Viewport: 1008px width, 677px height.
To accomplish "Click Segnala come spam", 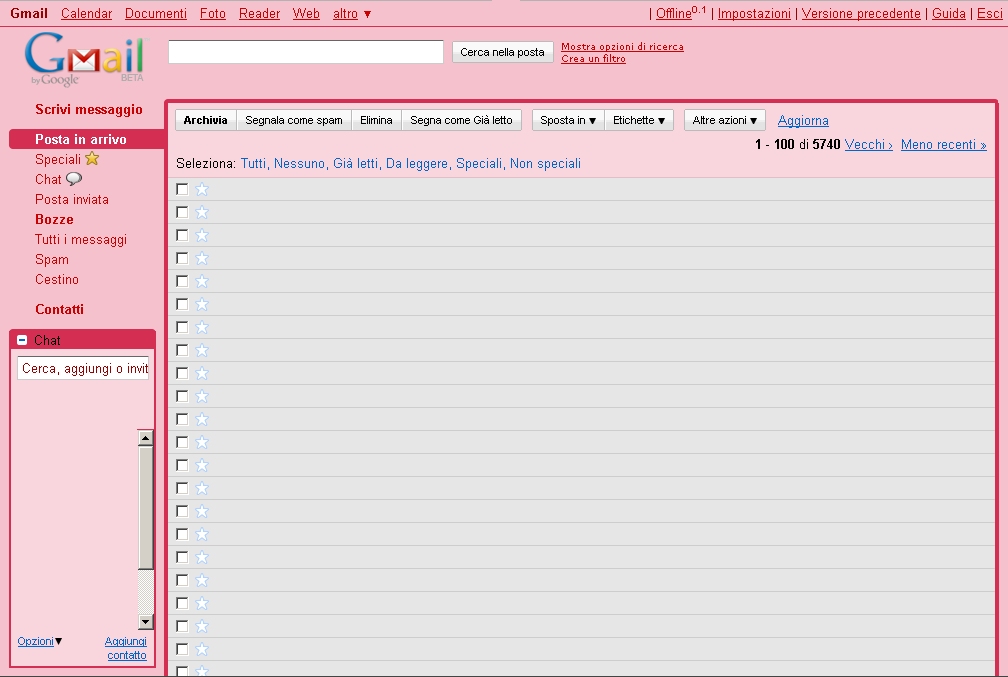I will (294, 120).
